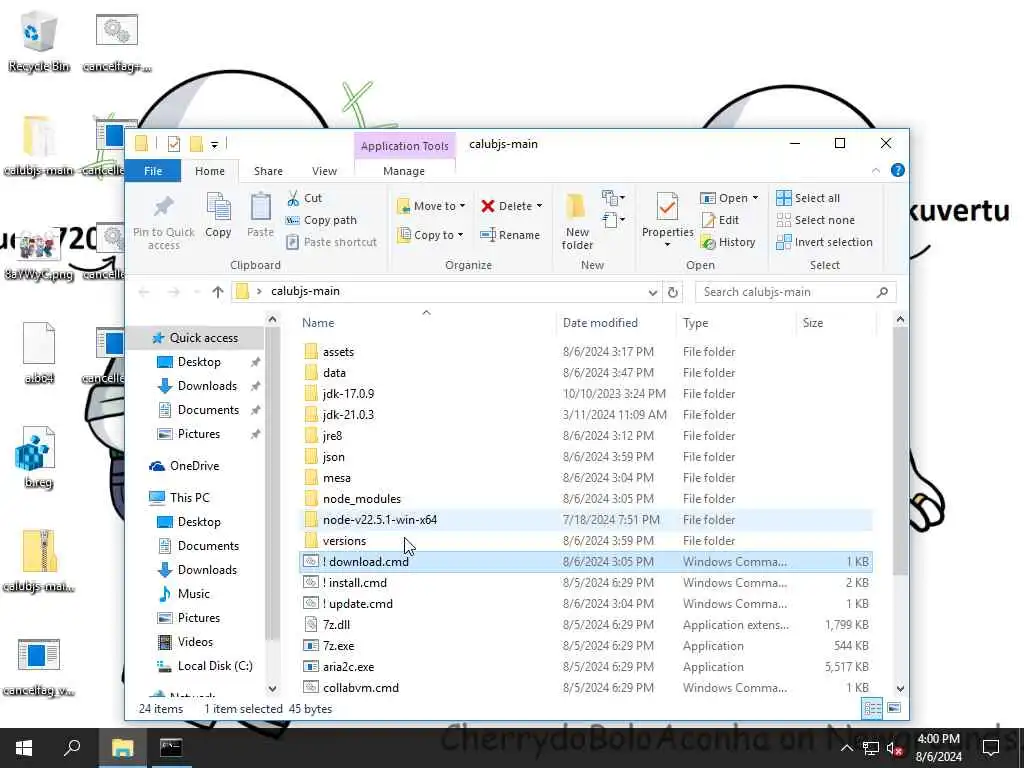The height and width of the screenshot is (768, 1024).
Task: Open the address bar history dropdown
Action: [652, 292]
